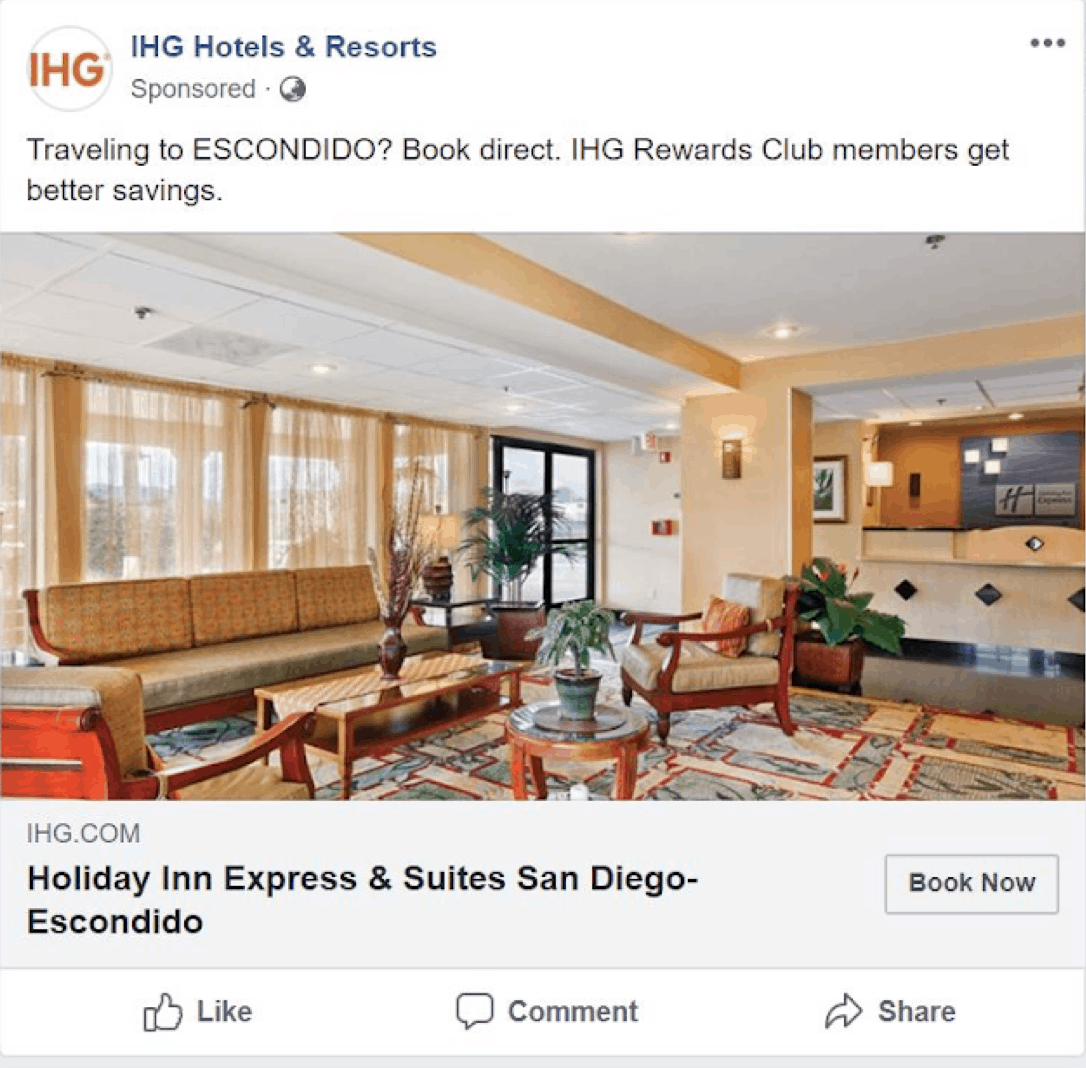Open the hotel lobby ad image
1086x1068 pixels.
pyautogui.click(x=543, y=516)
